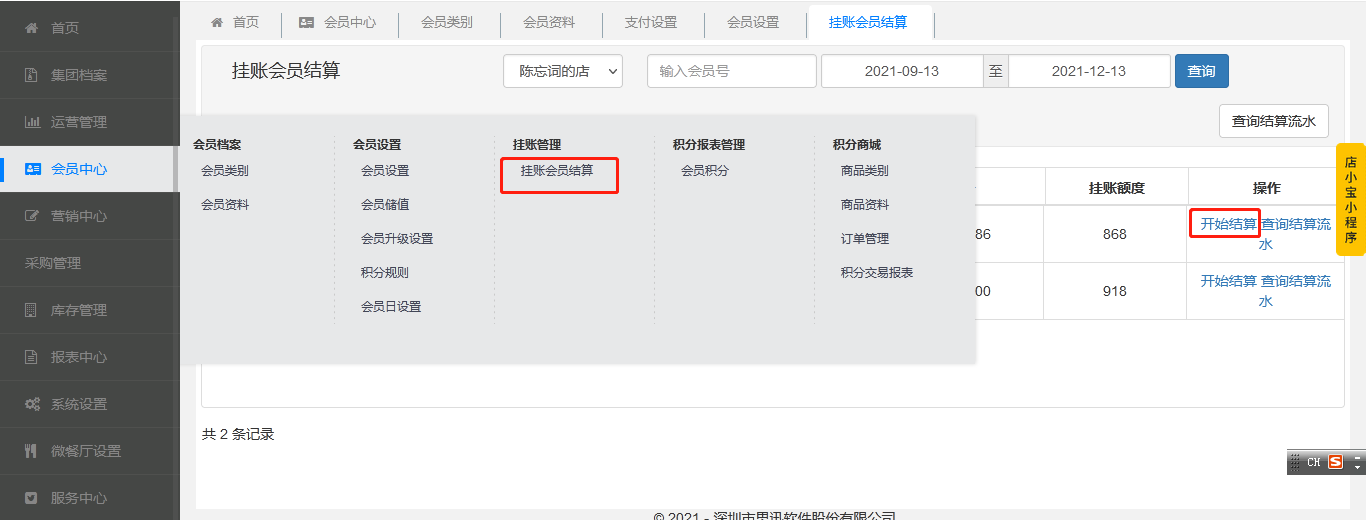Open the end date picker 2021-12-13
The image size is (1366, 520).
click(1088, 71)
